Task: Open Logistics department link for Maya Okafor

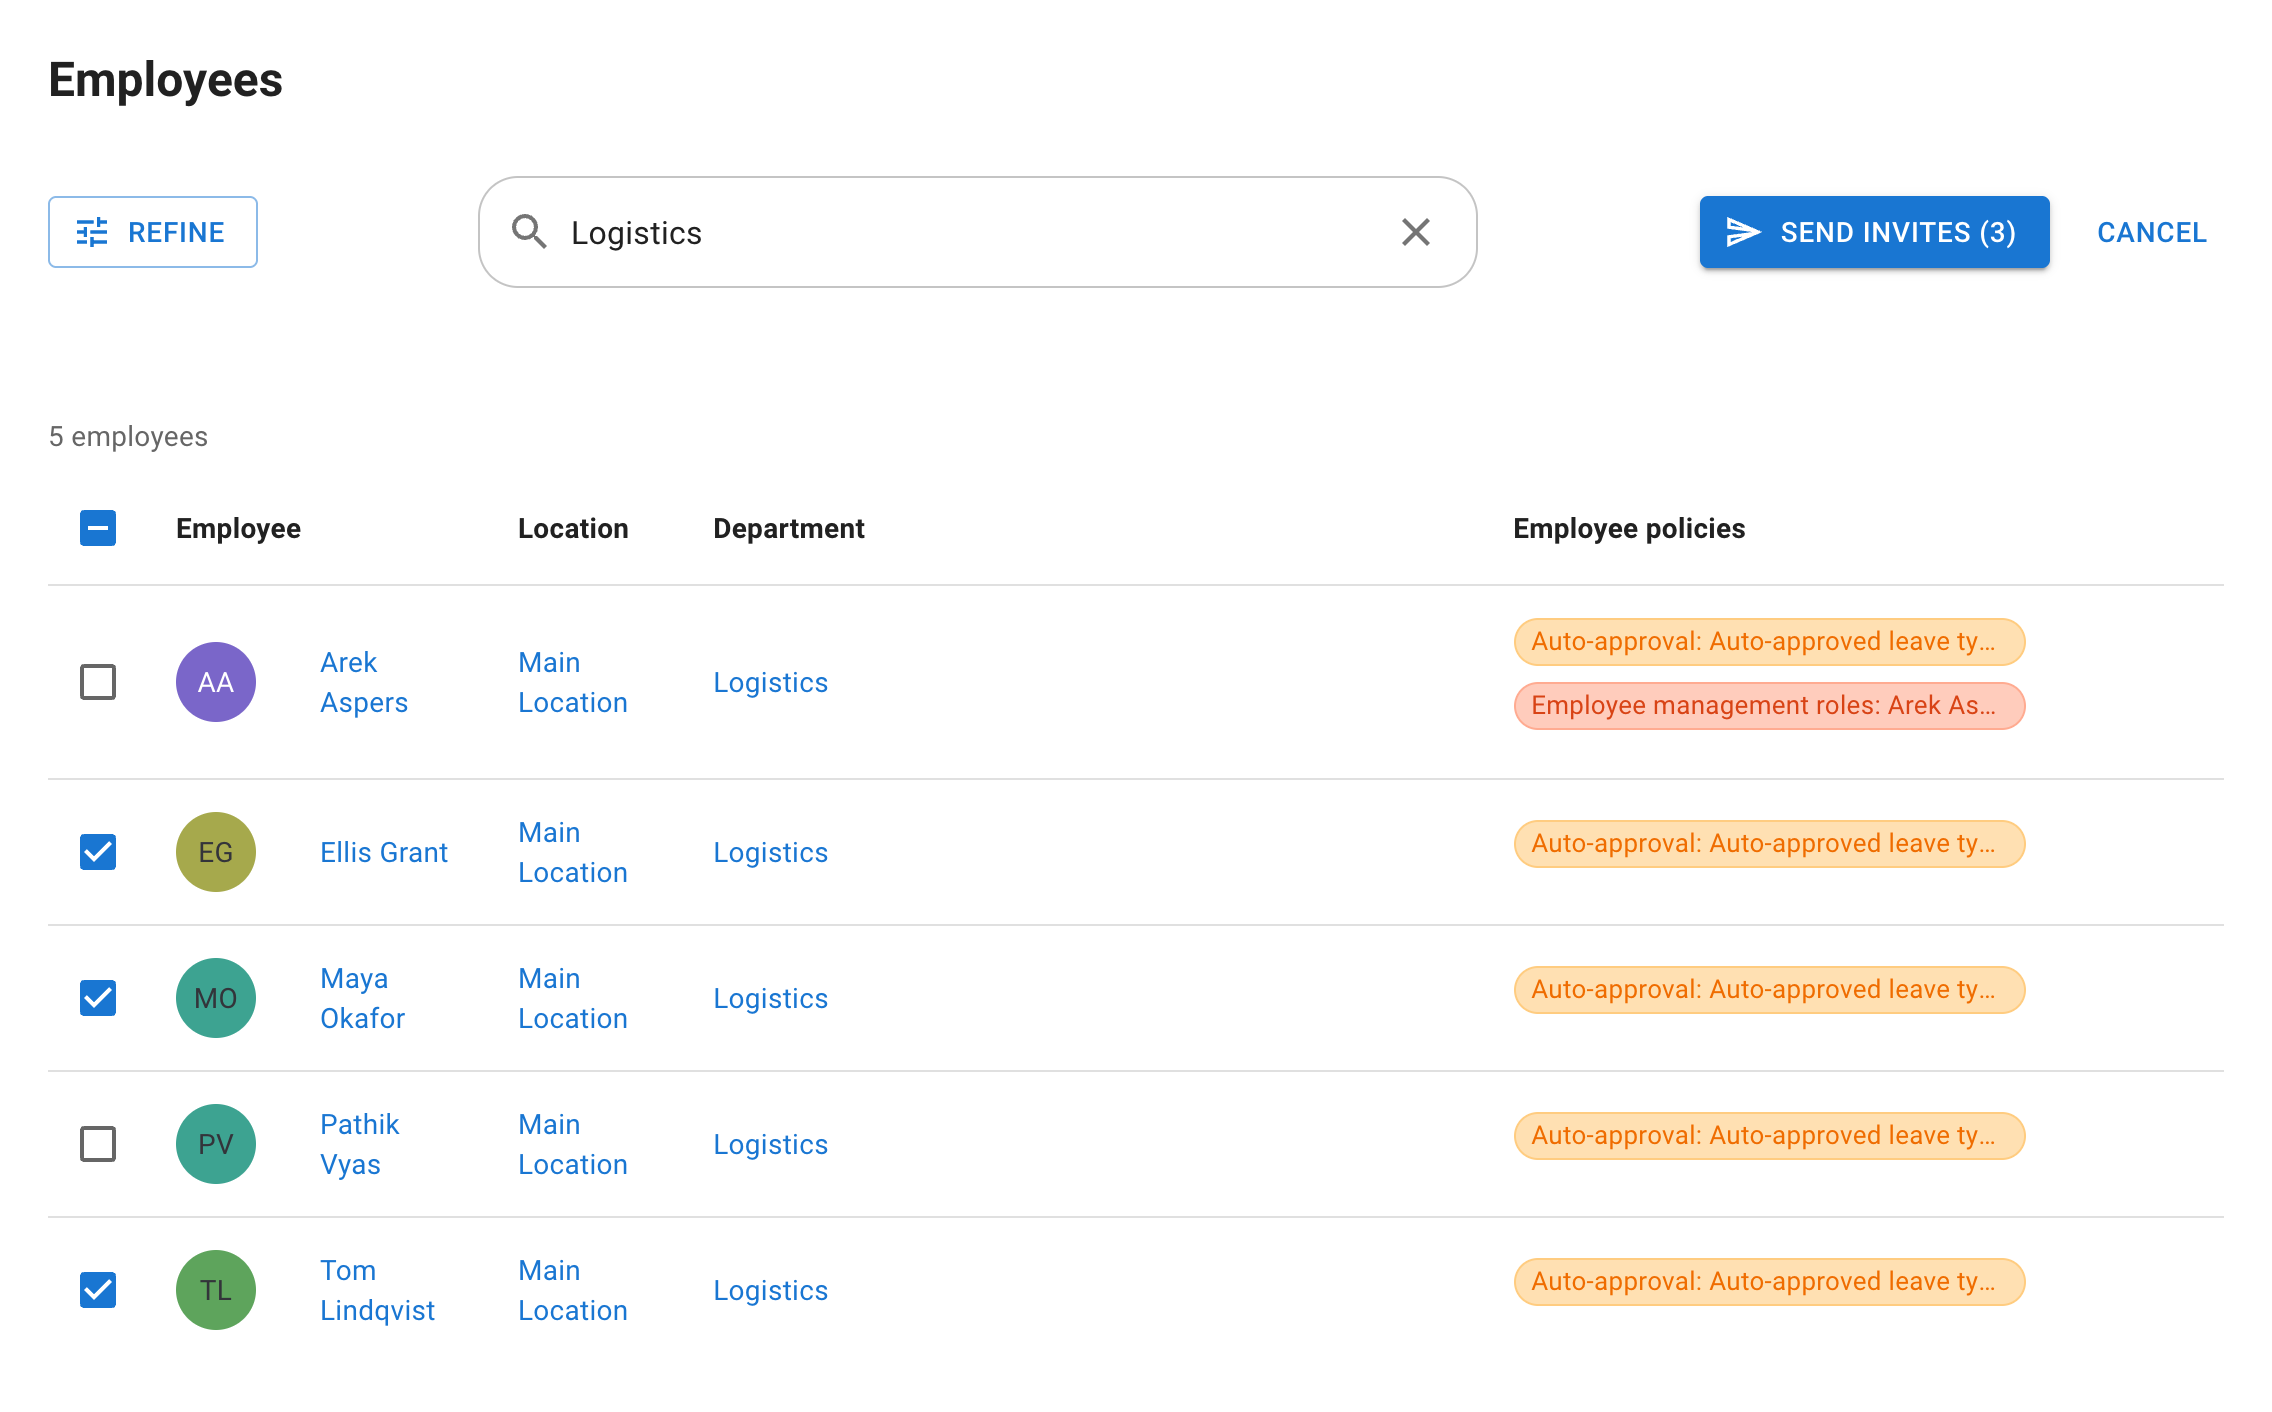Action: coord(770,998)
